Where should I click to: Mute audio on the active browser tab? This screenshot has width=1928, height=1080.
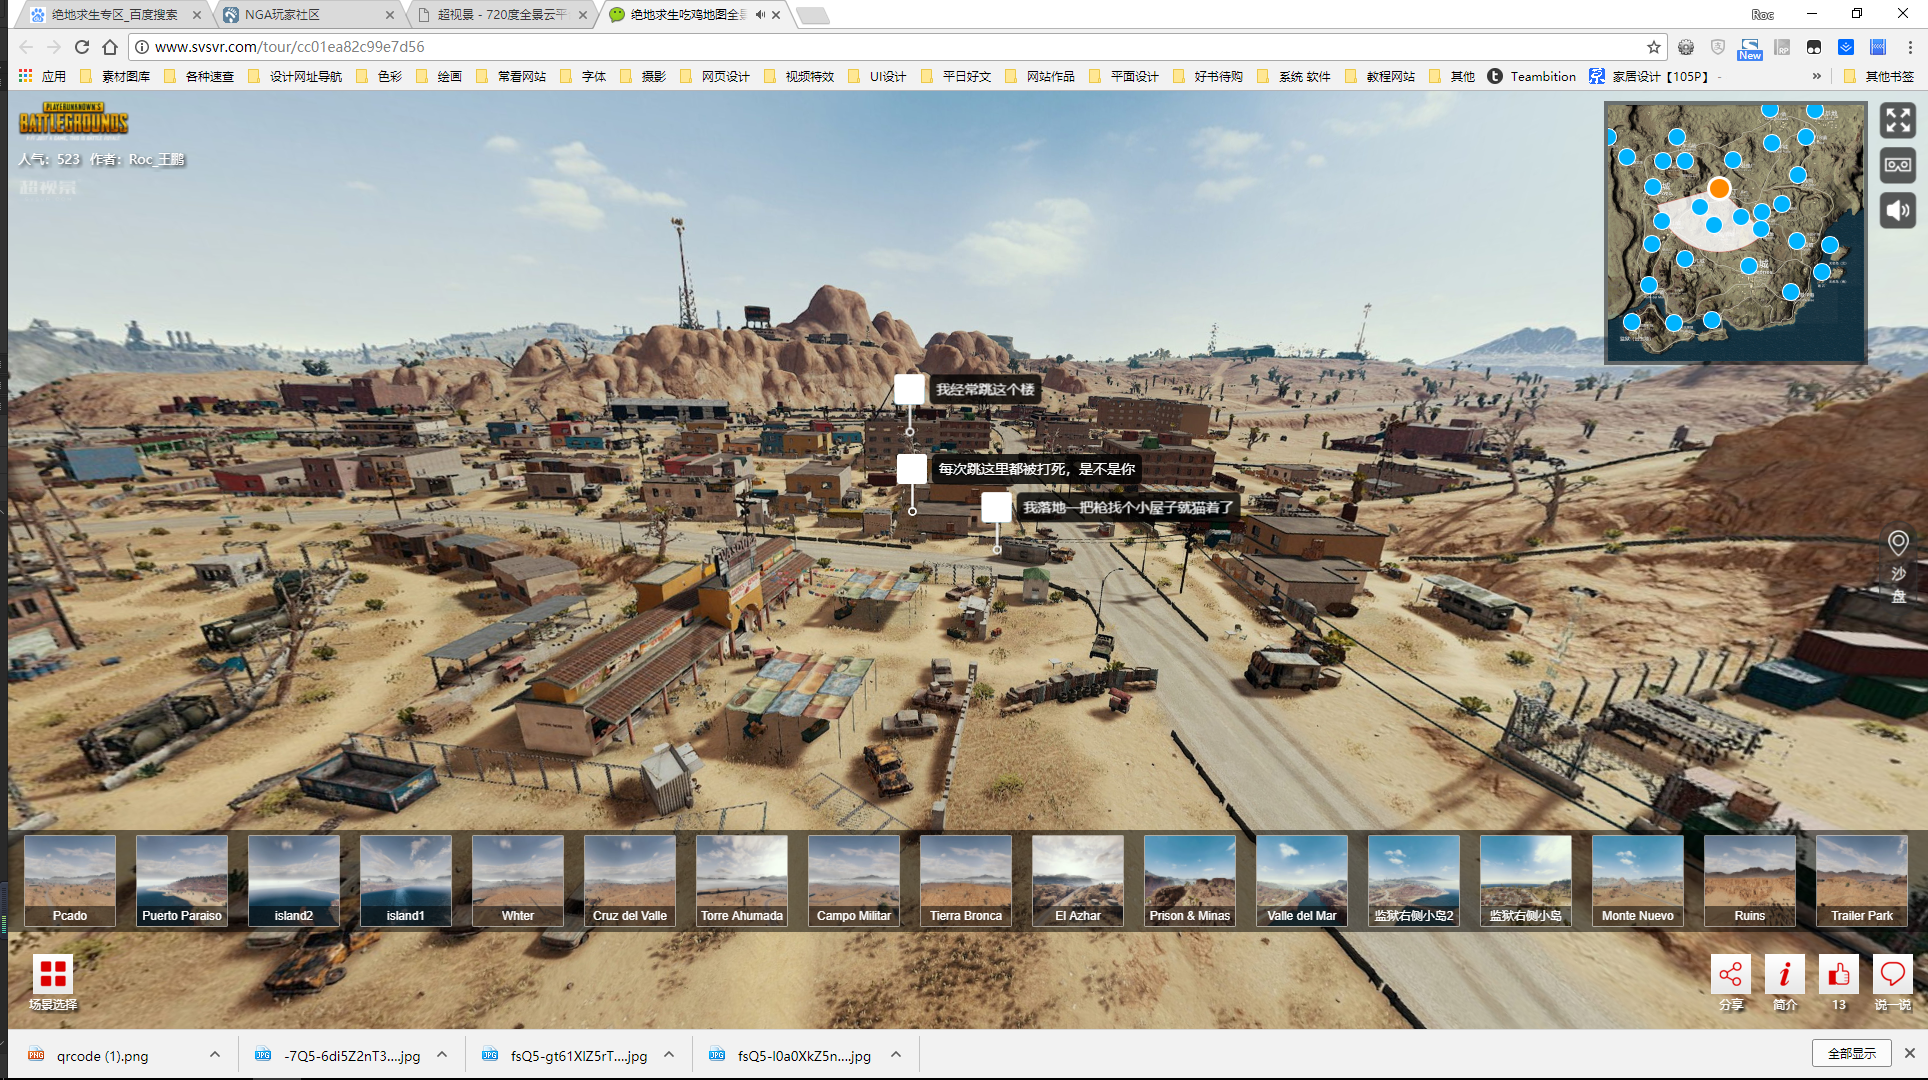click(x=760, y=15)
